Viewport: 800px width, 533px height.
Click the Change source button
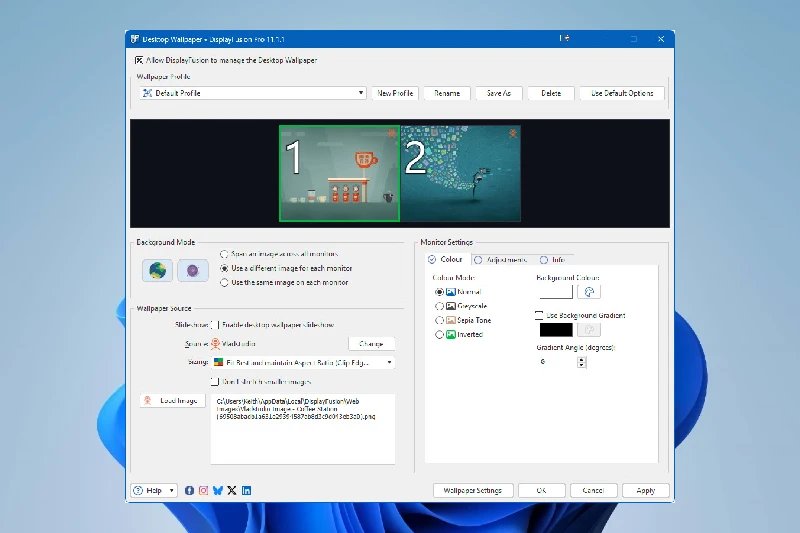(x=371, y=344)
